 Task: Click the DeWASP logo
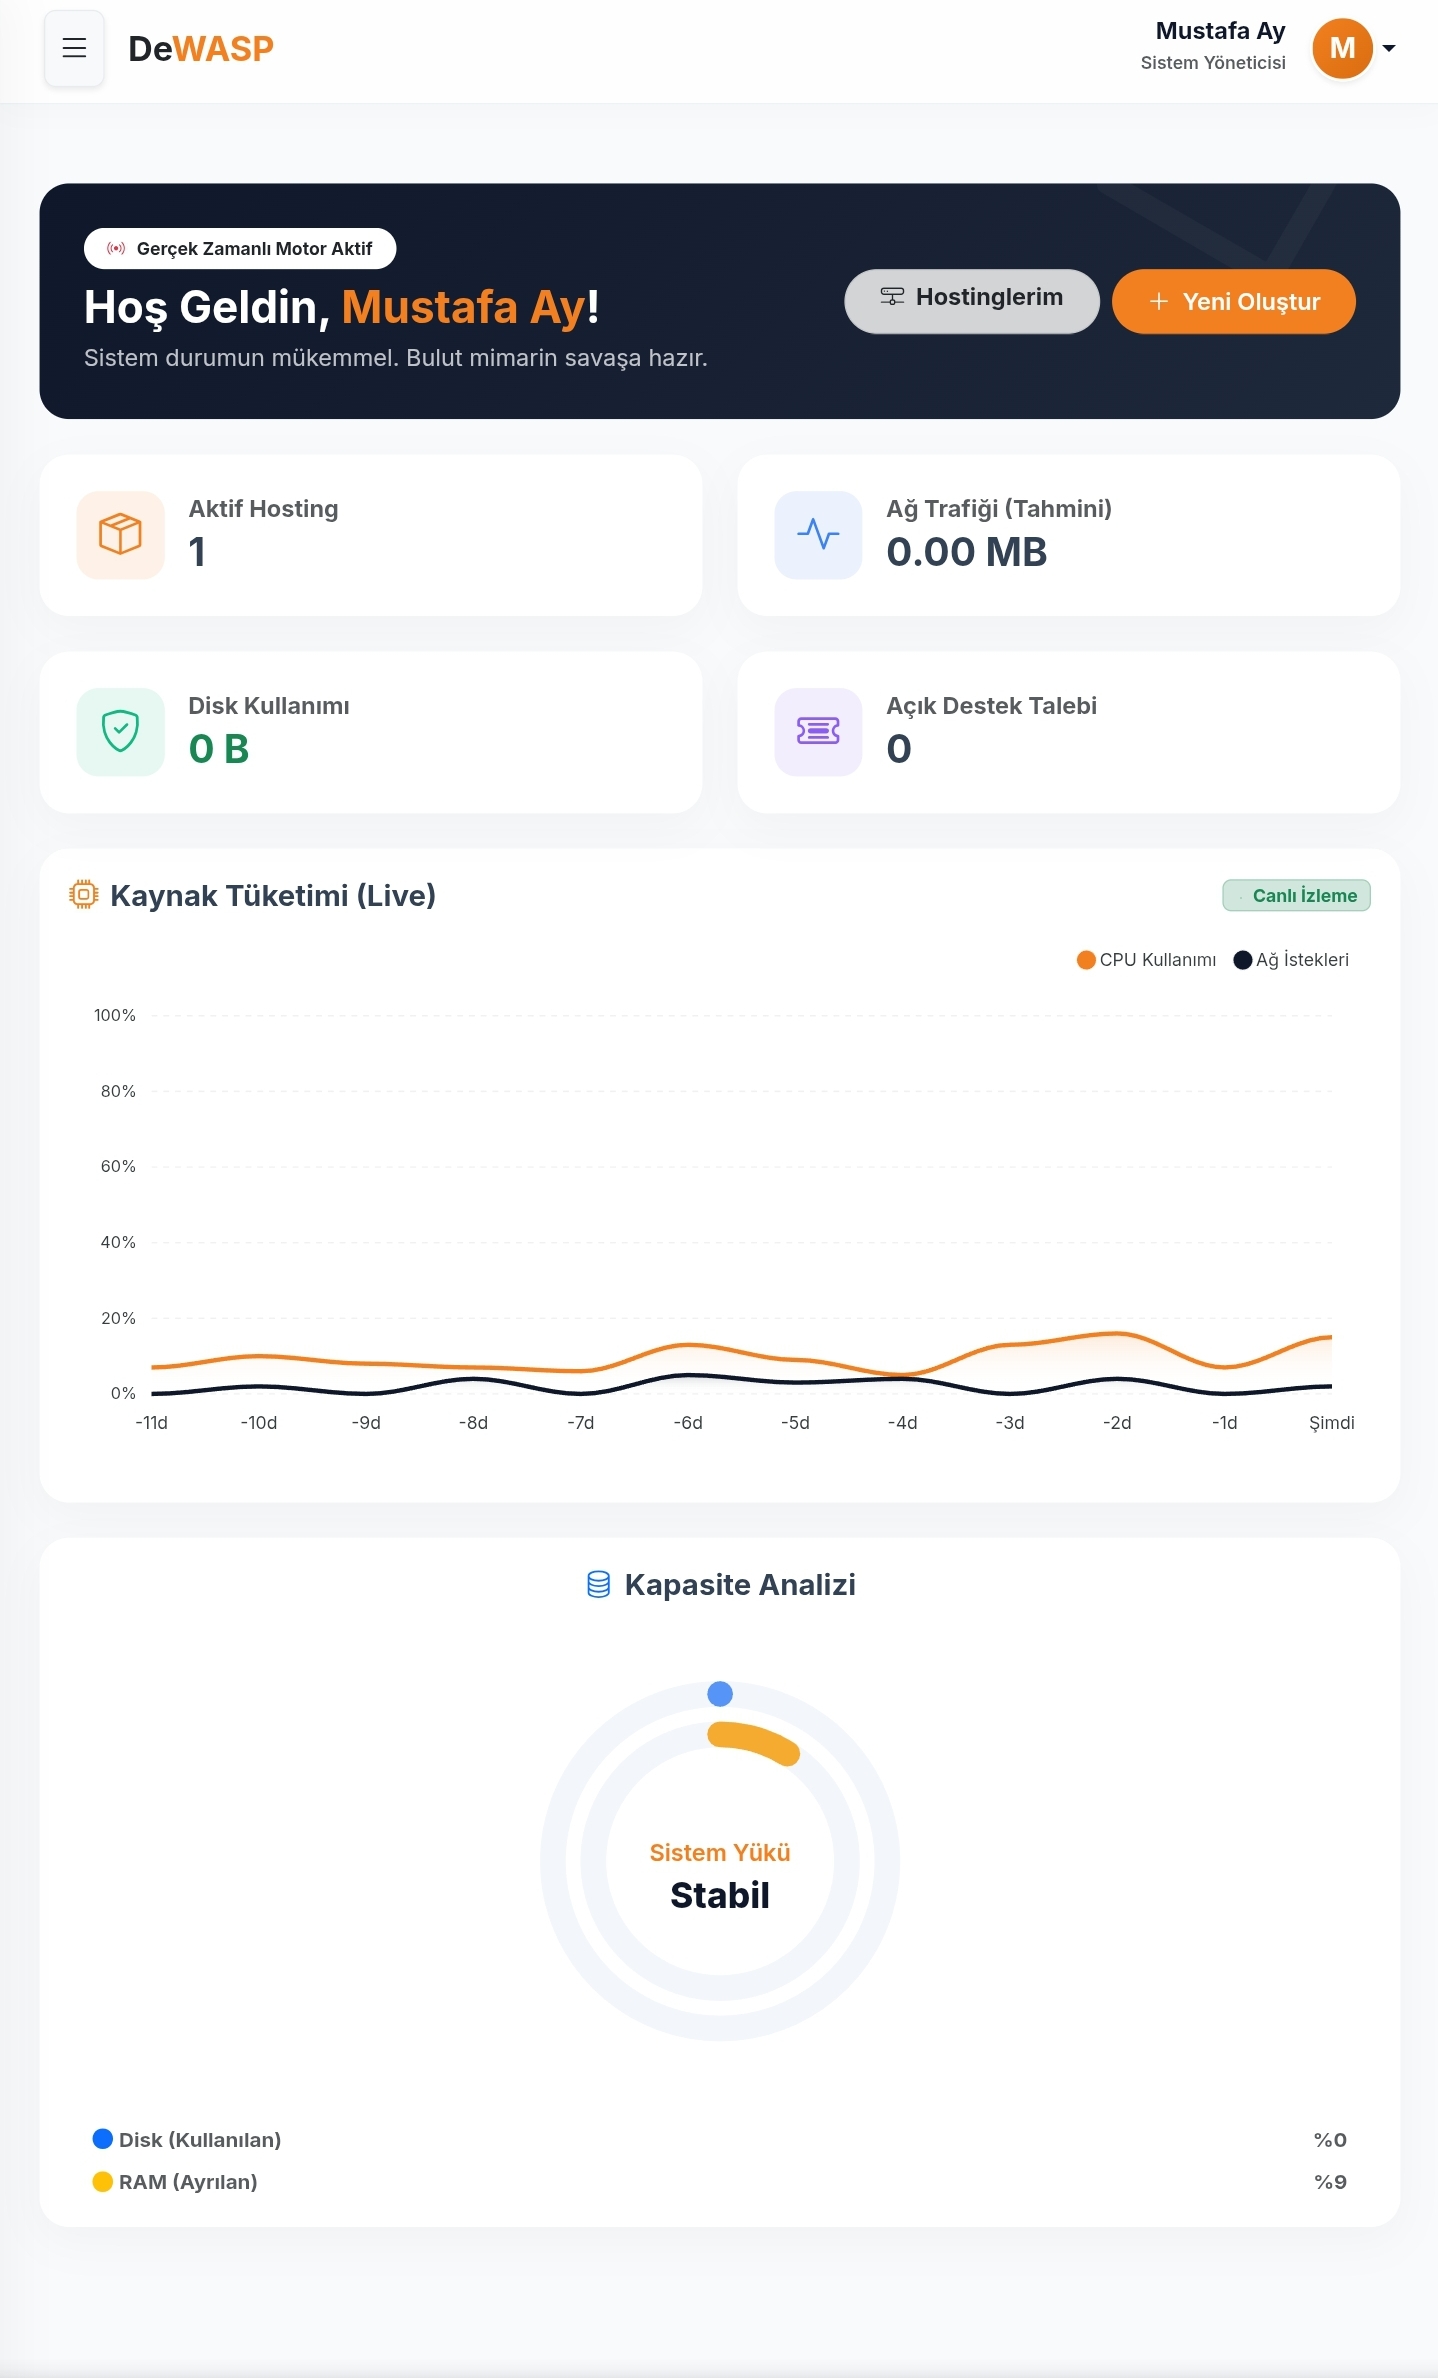201,48
